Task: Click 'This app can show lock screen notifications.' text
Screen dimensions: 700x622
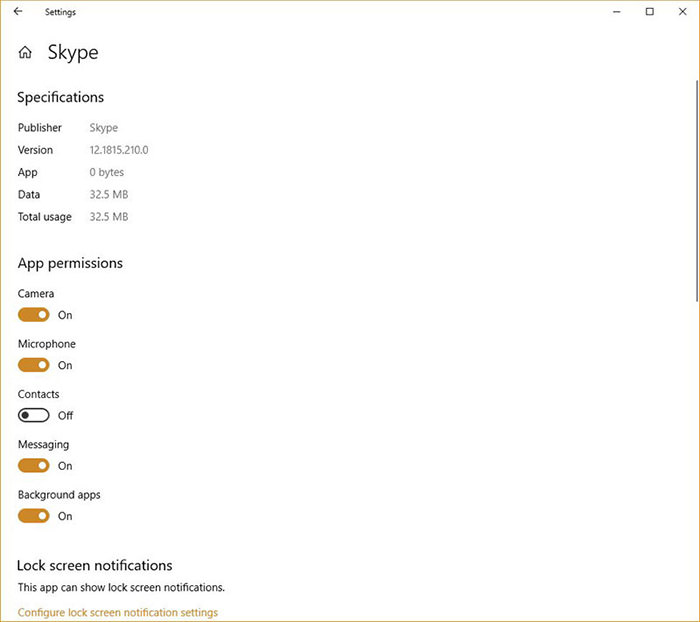Action: pos(121,587)
